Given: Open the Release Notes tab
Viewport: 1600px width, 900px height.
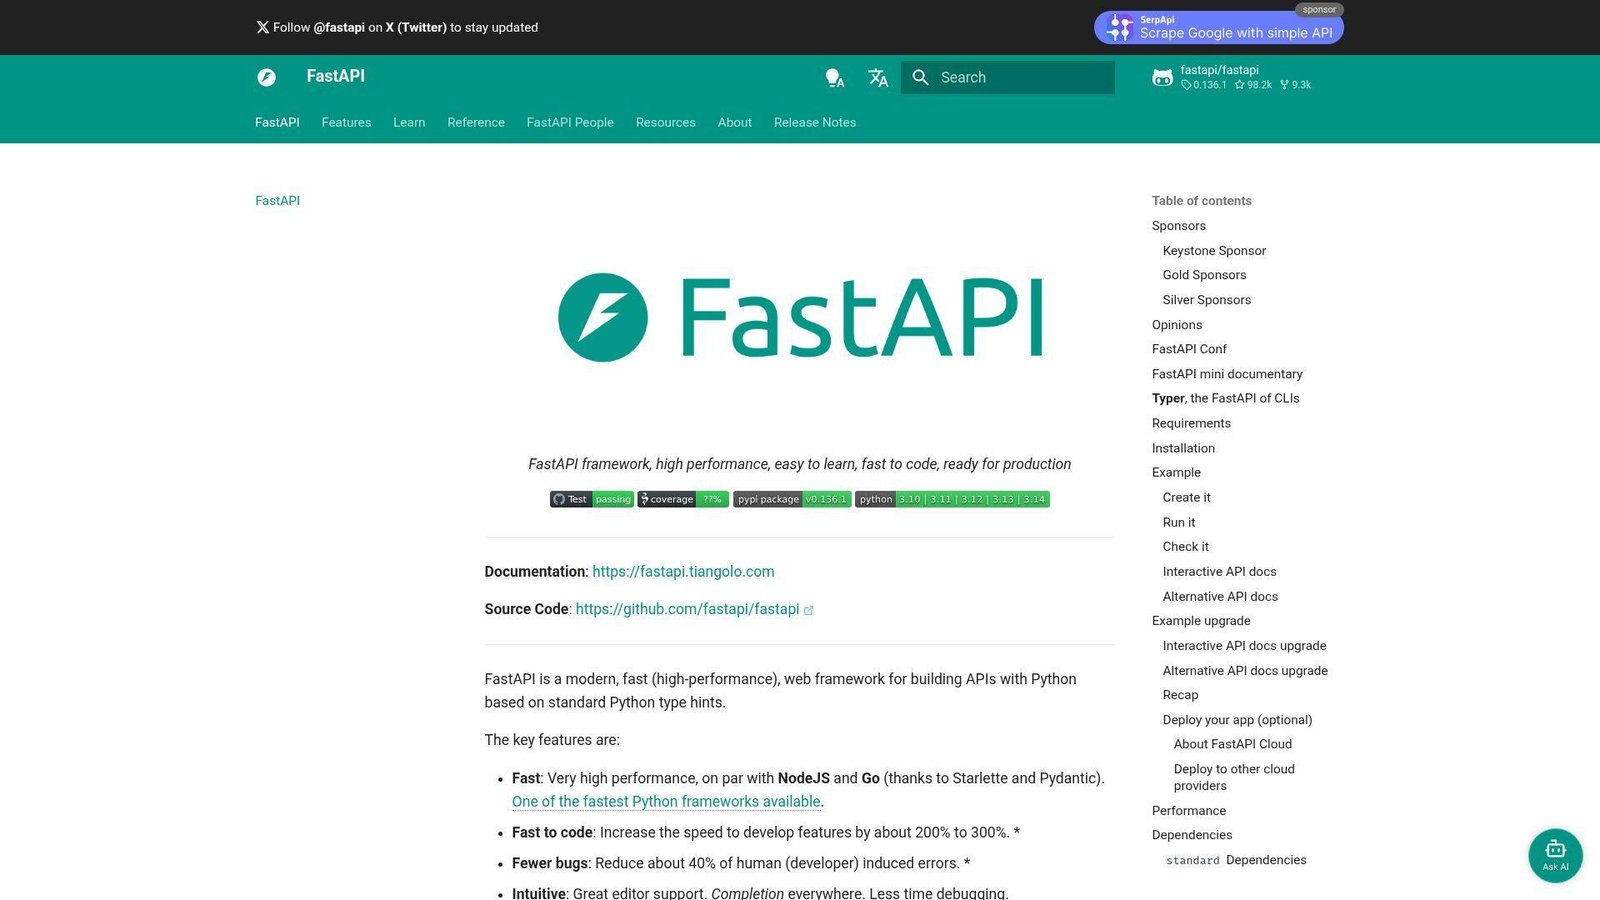Looking at the screenshot, I should click(815, 122).
